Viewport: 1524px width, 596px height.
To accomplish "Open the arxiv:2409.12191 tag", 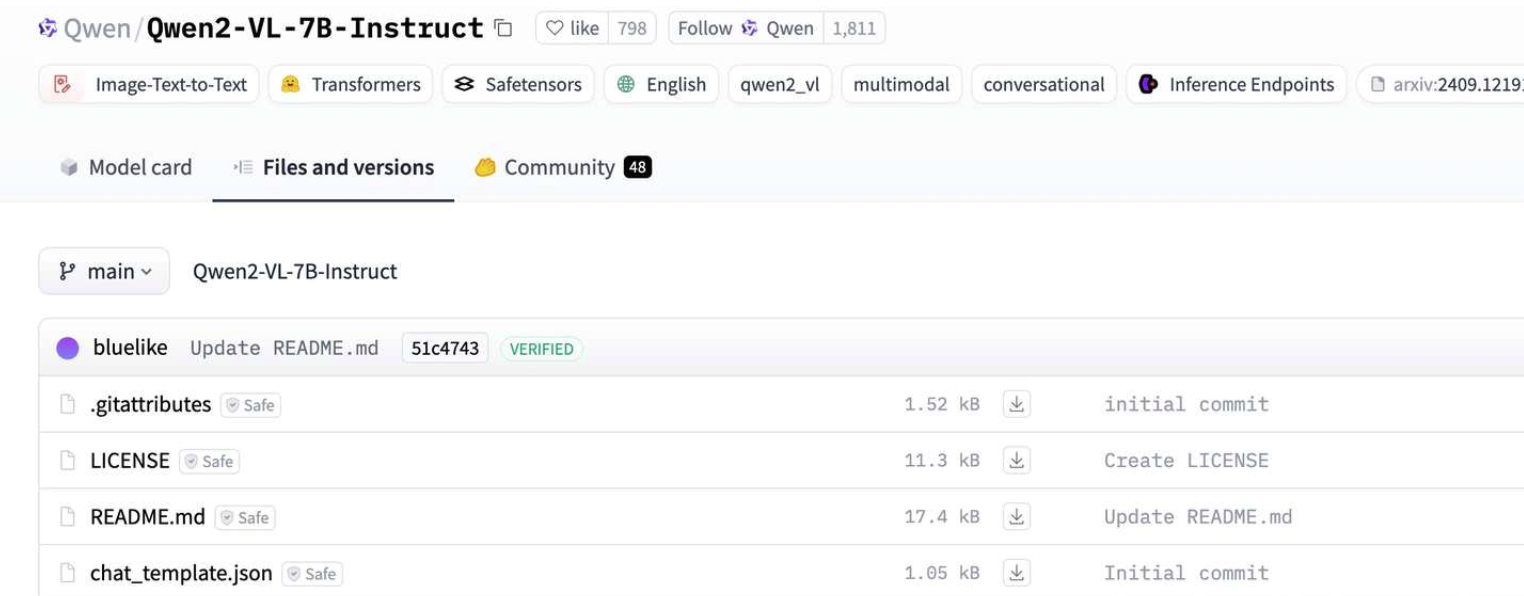I will point(1441,85).
